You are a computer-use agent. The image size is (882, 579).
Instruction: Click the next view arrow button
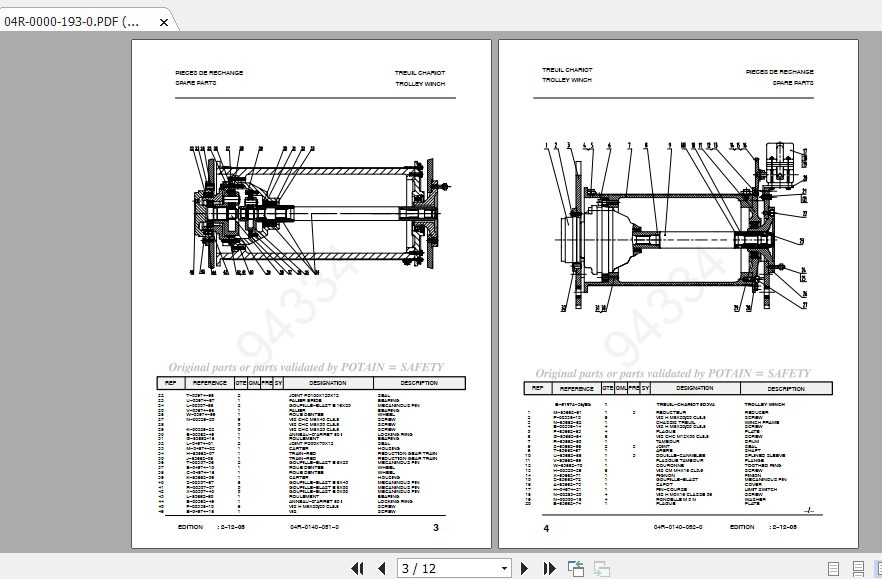[x=601, y=568]
